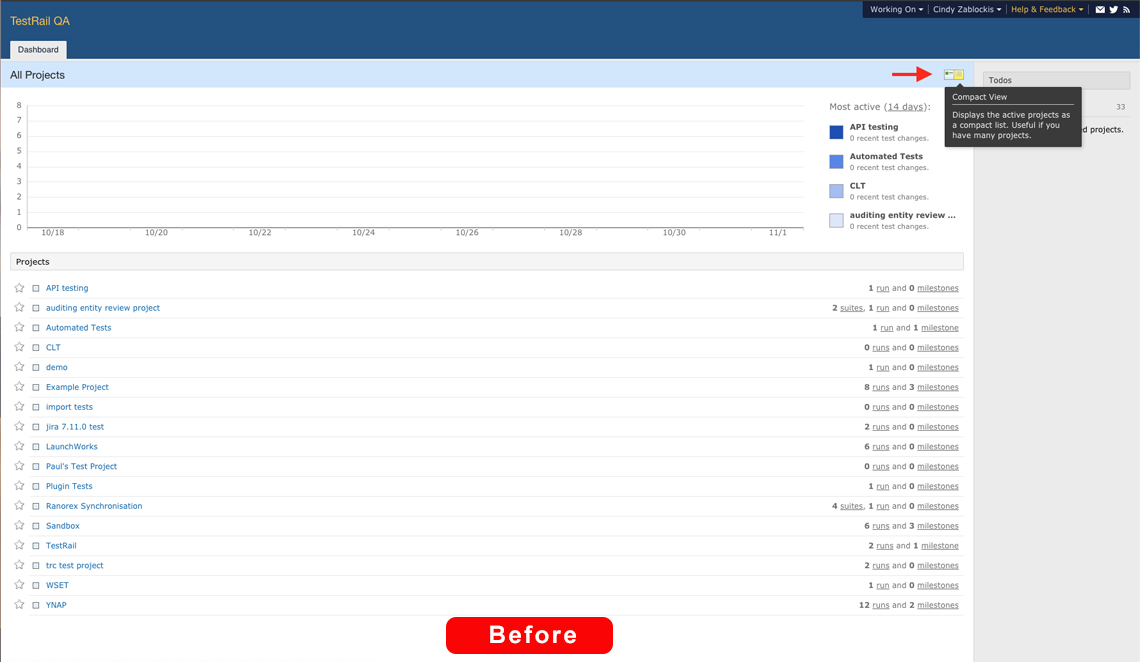
Task: Click the TestRail QA site title
Action: point(40,21)
